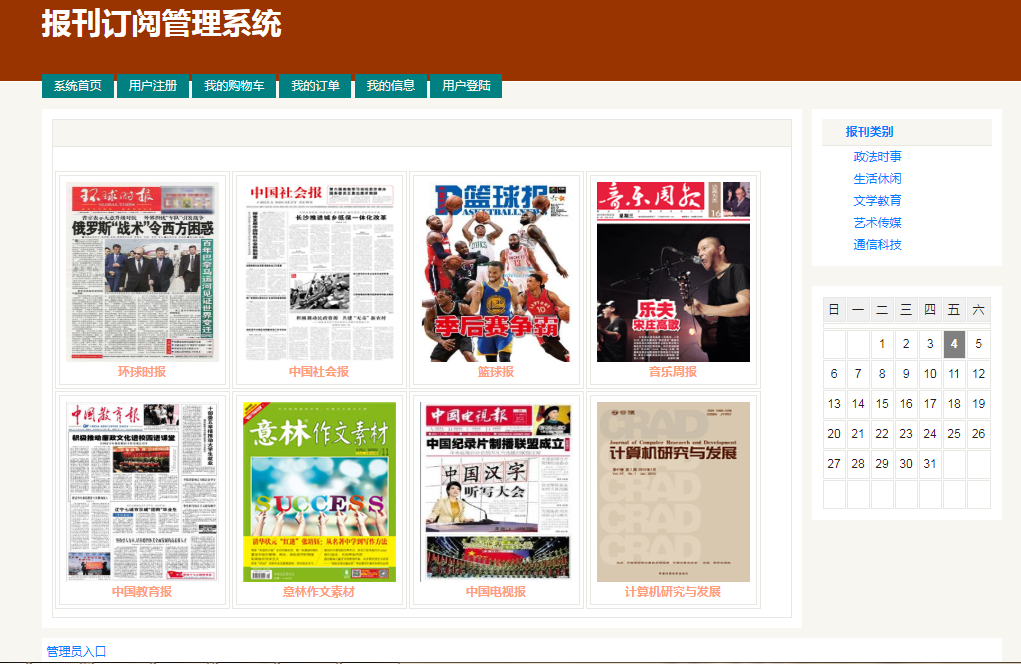Open the 生活休闲 category link
This screenshot has height=664, width=1021.
878,178
